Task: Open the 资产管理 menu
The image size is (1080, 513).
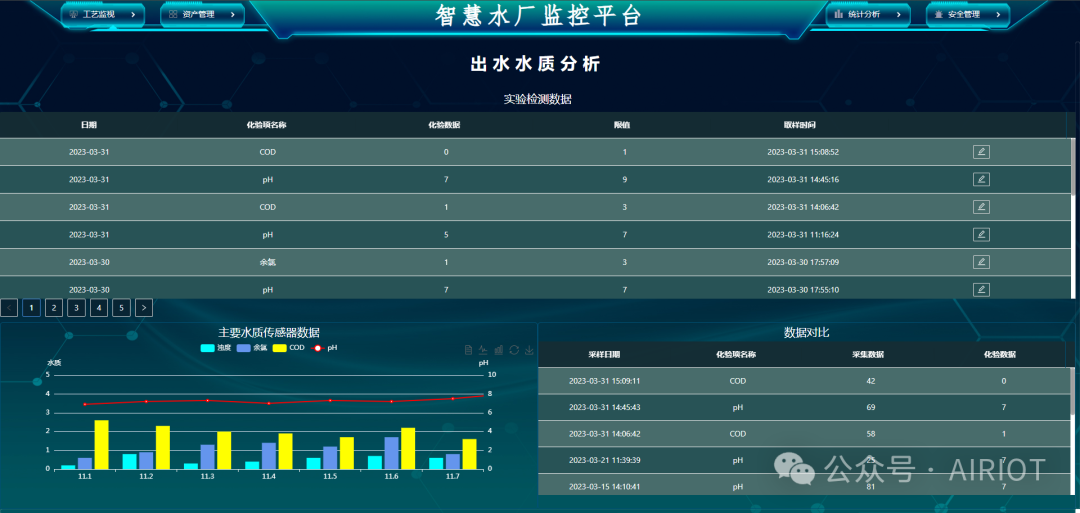Action: [202, 14]
